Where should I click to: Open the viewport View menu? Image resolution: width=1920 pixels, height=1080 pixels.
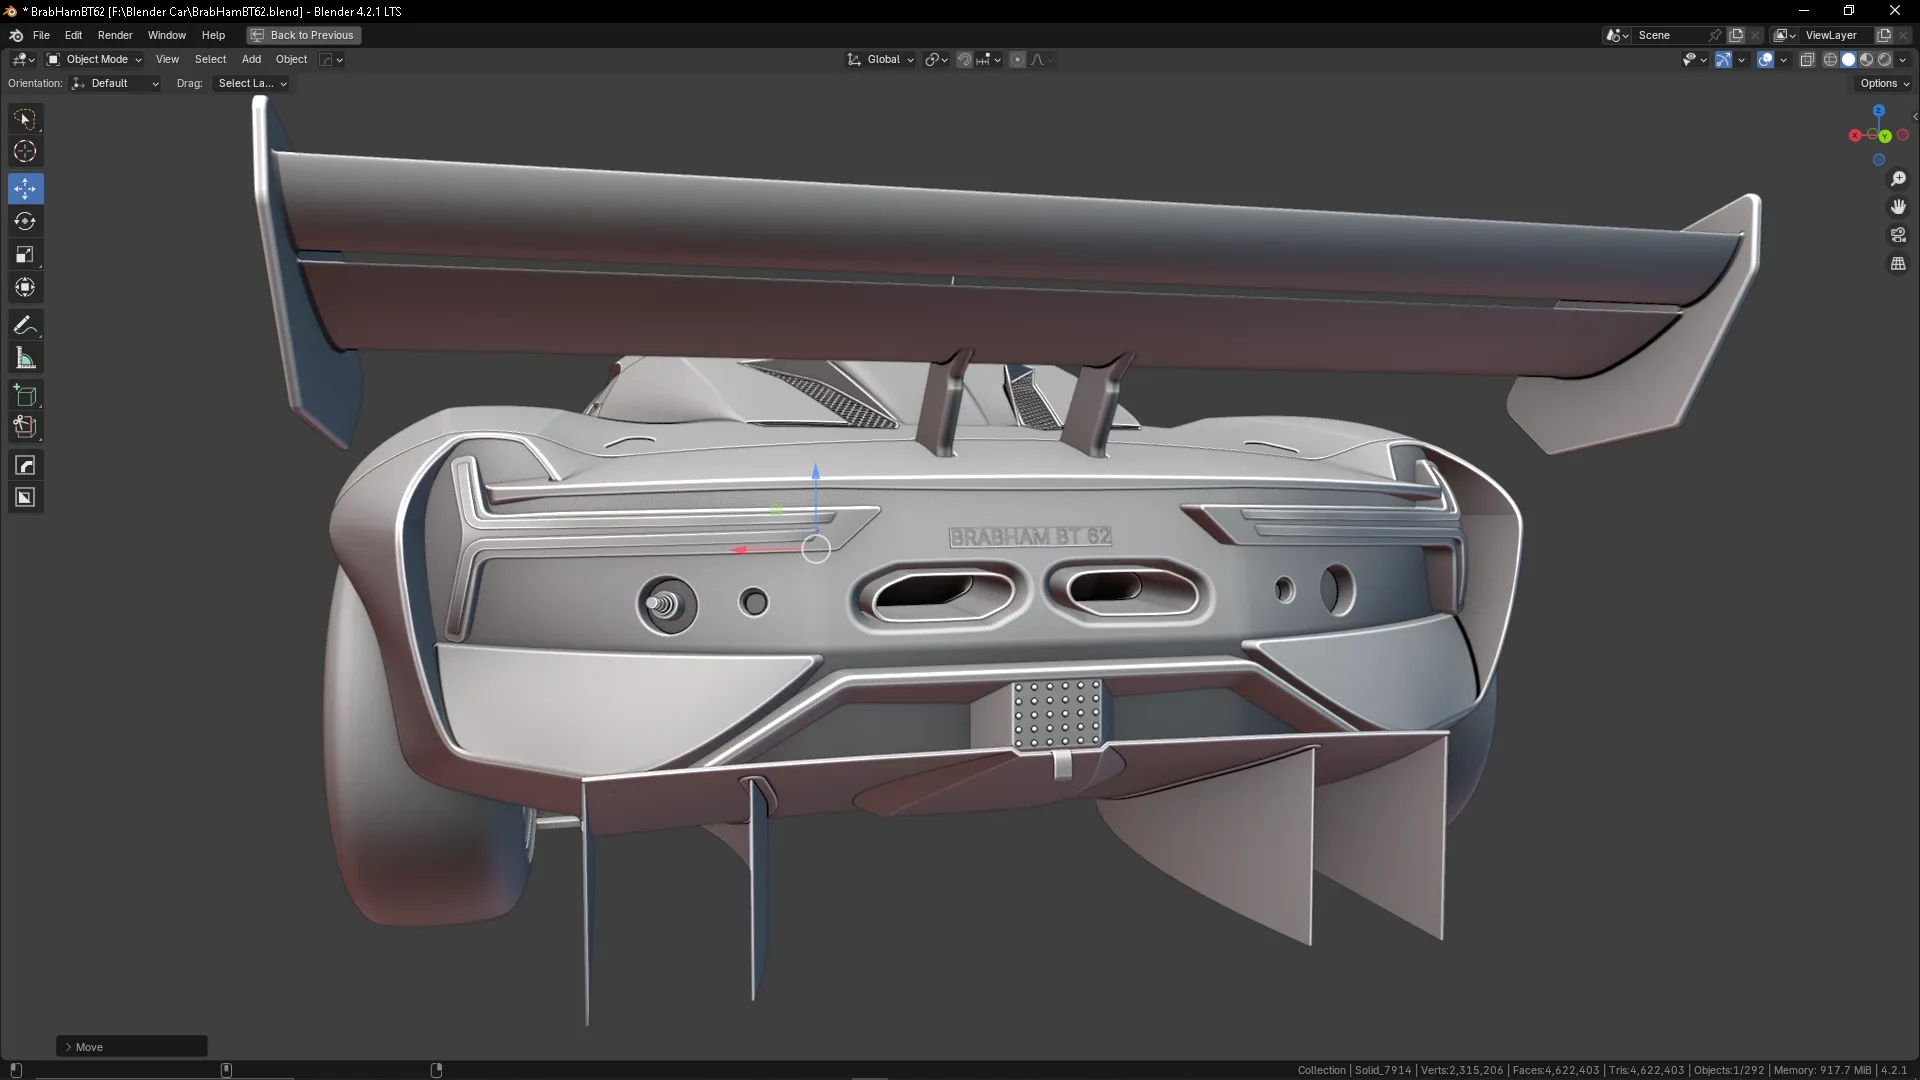point(167,60)
